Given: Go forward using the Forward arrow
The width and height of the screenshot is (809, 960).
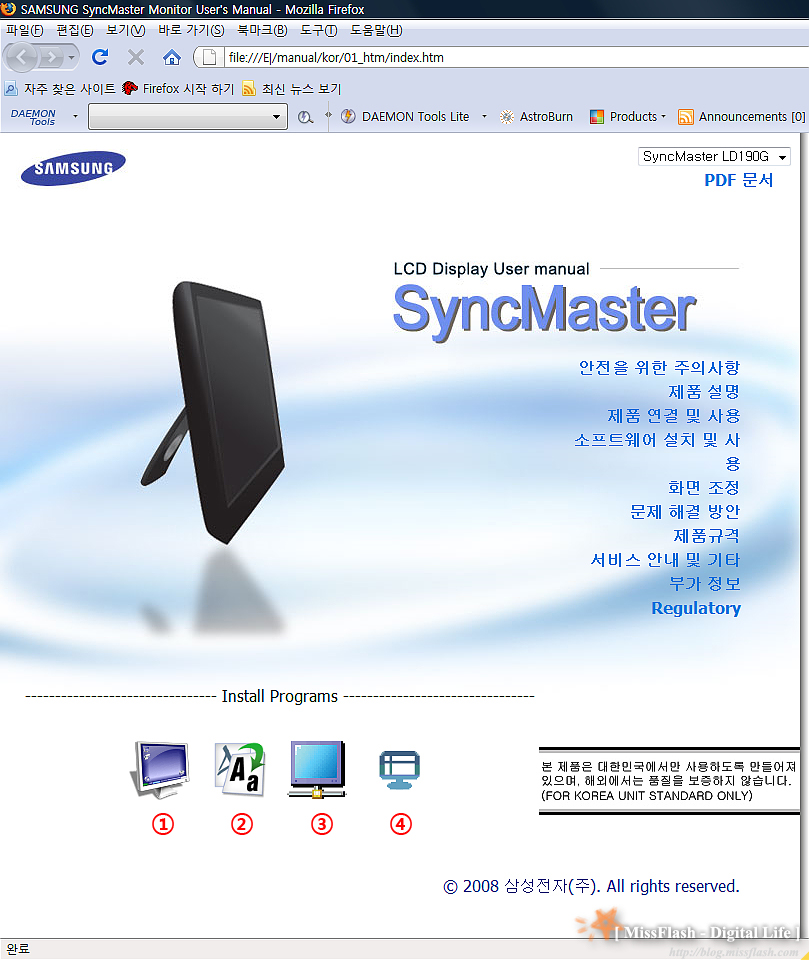Looking at the screenshot, I should pos(51,58).
